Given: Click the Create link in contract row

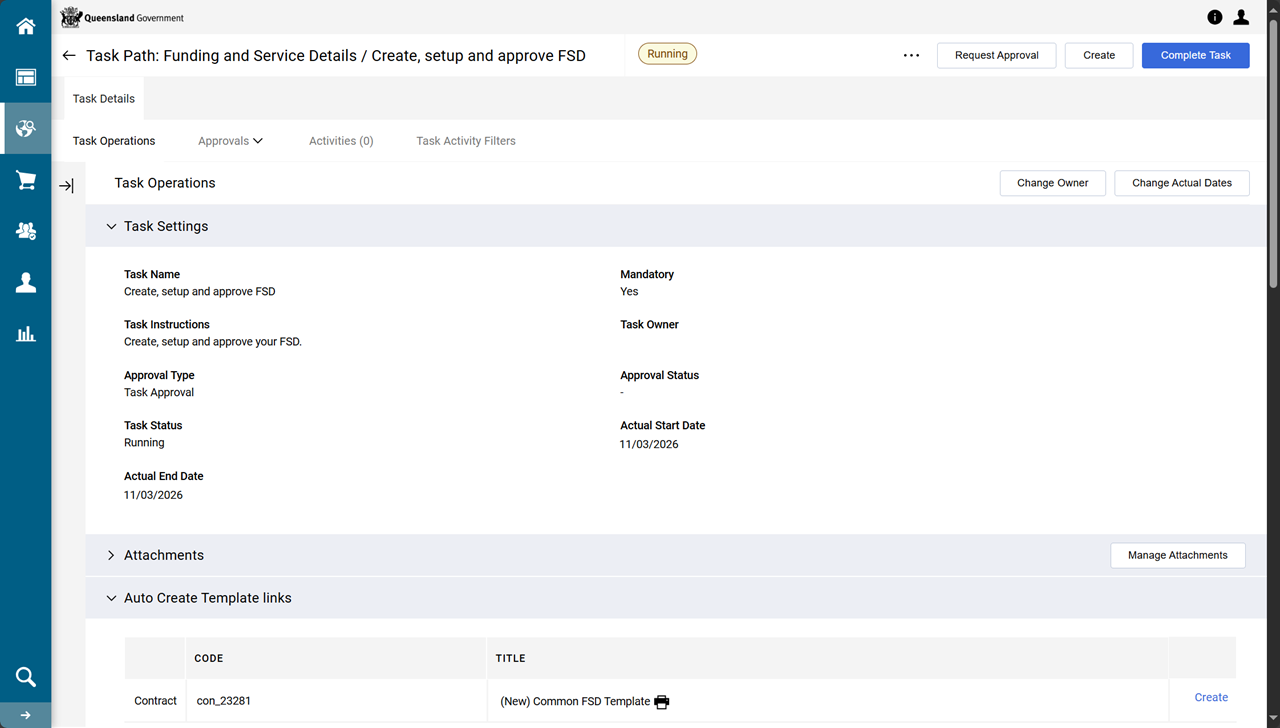Looking at the screenshot, I should (x=1211, y=698).
